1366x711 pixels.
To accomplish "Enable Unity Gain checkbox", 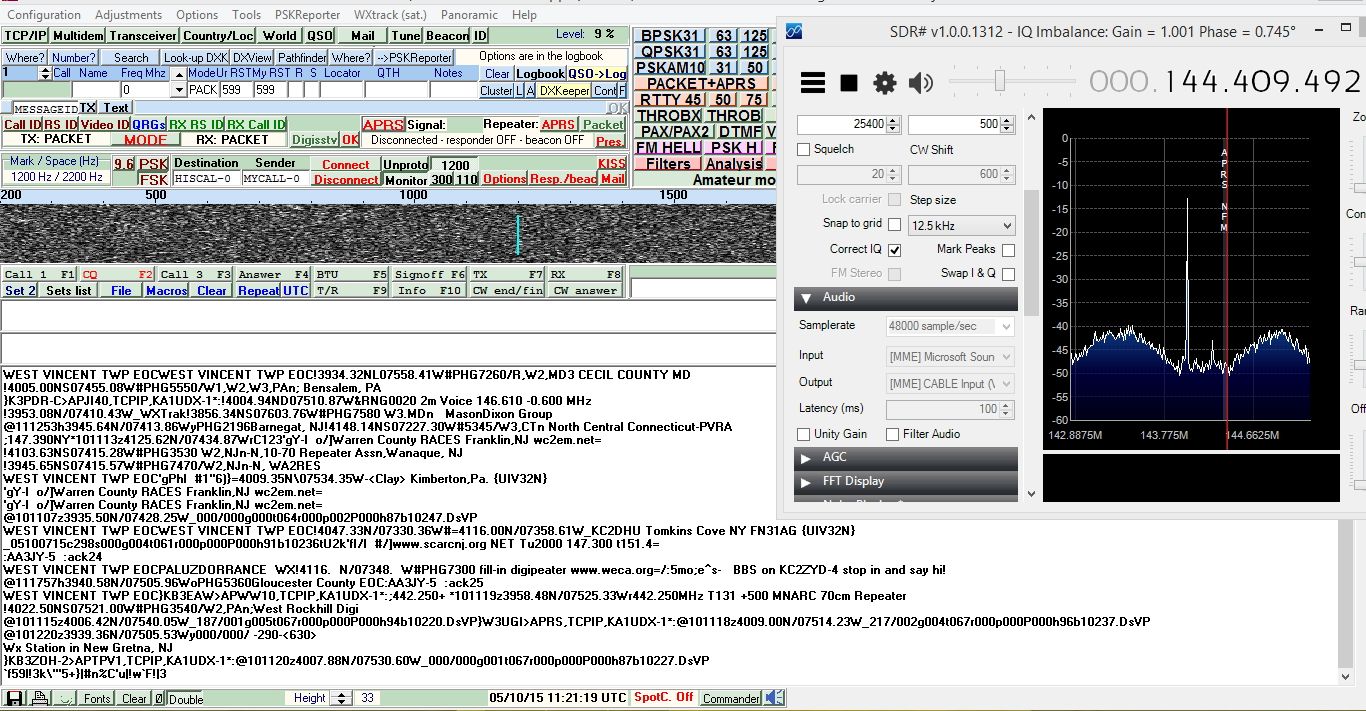I will 804,434.
